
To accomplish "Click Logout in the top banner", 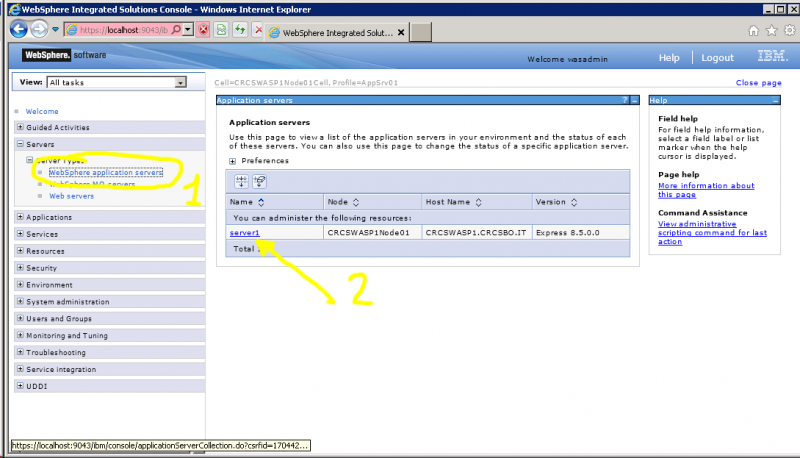I will click(x=717, y=58).
